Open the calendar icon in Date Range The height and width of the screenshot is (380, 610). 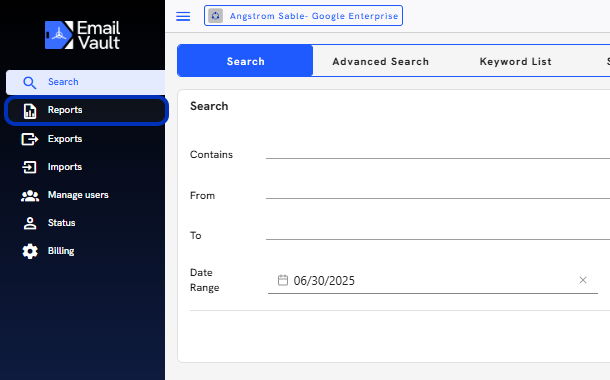click(283, 280)
